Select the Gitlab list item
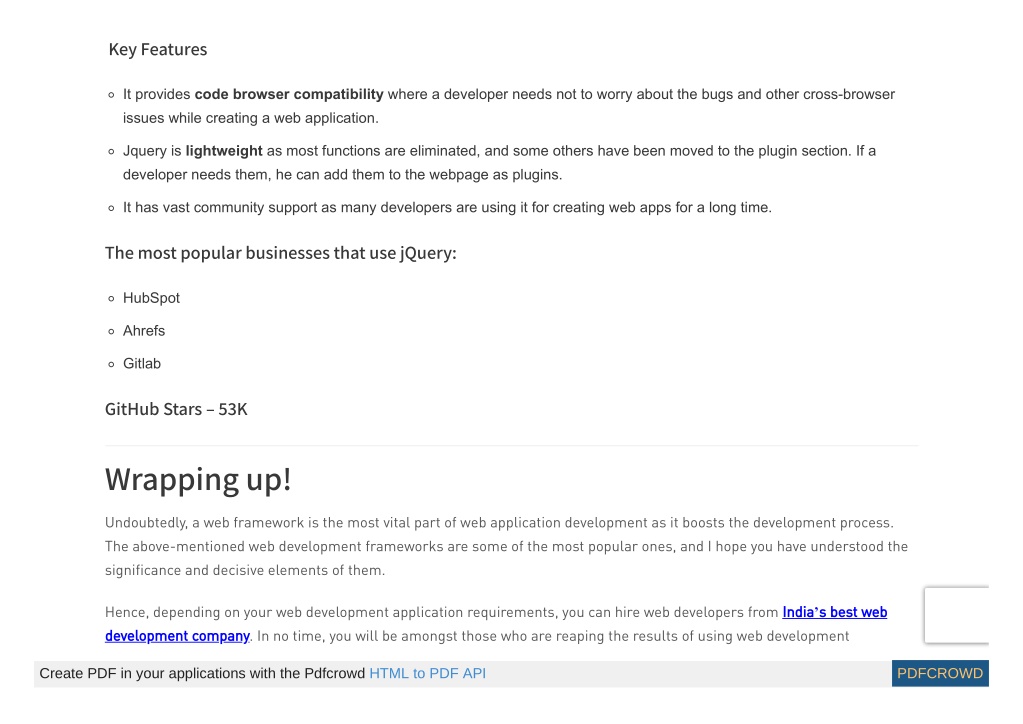Screen dimensions: 1023x724 [142, 363]
